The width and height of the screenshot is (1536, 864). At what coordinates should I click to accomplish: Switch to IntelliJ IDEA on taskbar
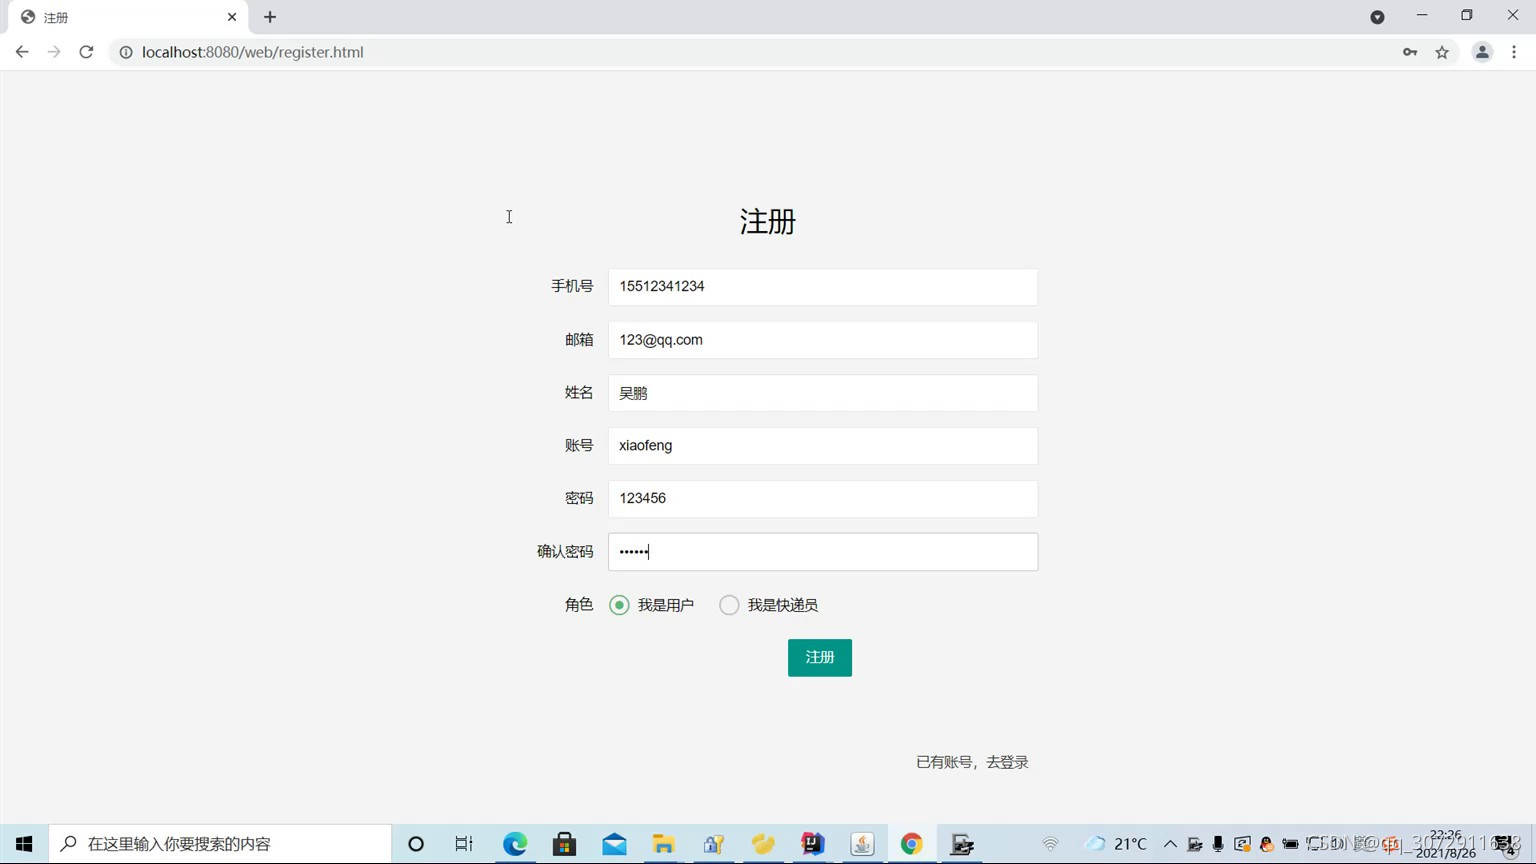coord(813,844)
